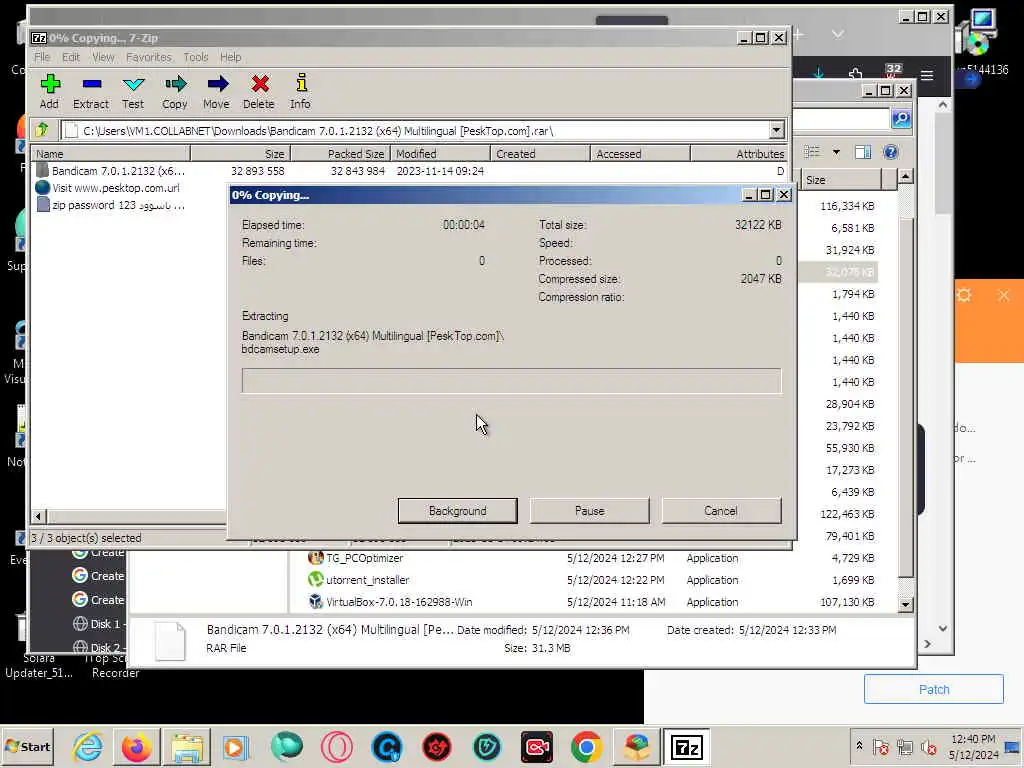Open the gear settings icon on orange panel
Screen dimensions: 1024x768
point(964,296)
